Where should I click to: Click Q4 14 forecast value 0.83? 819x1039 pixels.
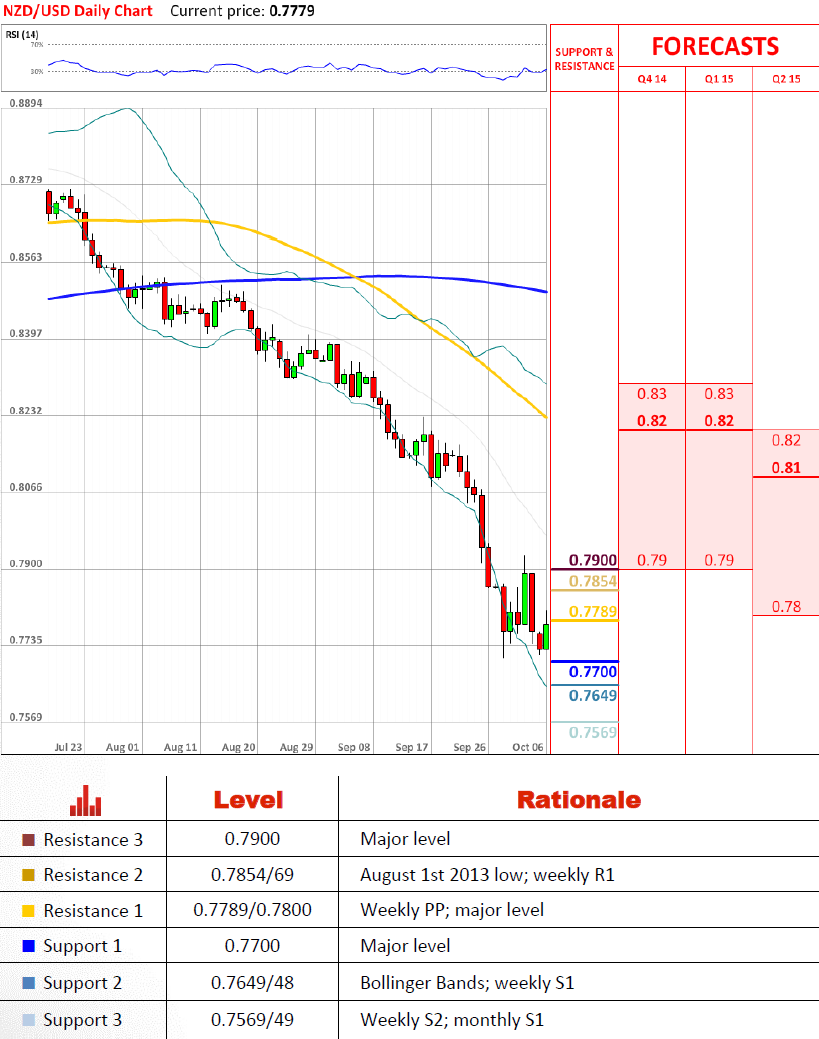[x=652, y=394]
